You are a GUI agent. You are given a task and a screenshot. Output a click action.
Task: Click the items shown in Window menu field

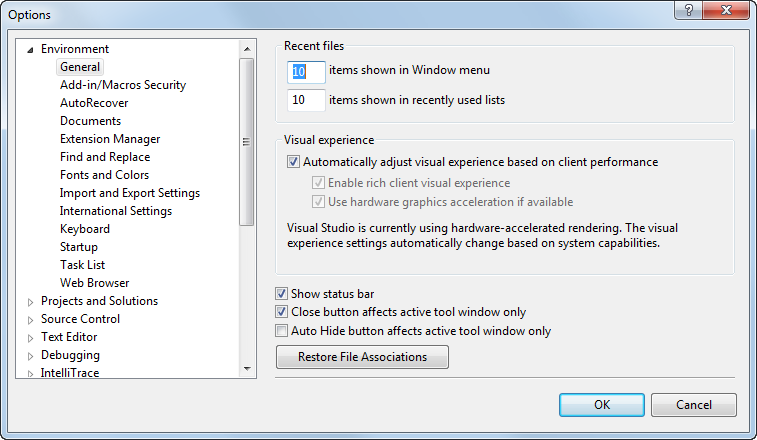[306, 72]
